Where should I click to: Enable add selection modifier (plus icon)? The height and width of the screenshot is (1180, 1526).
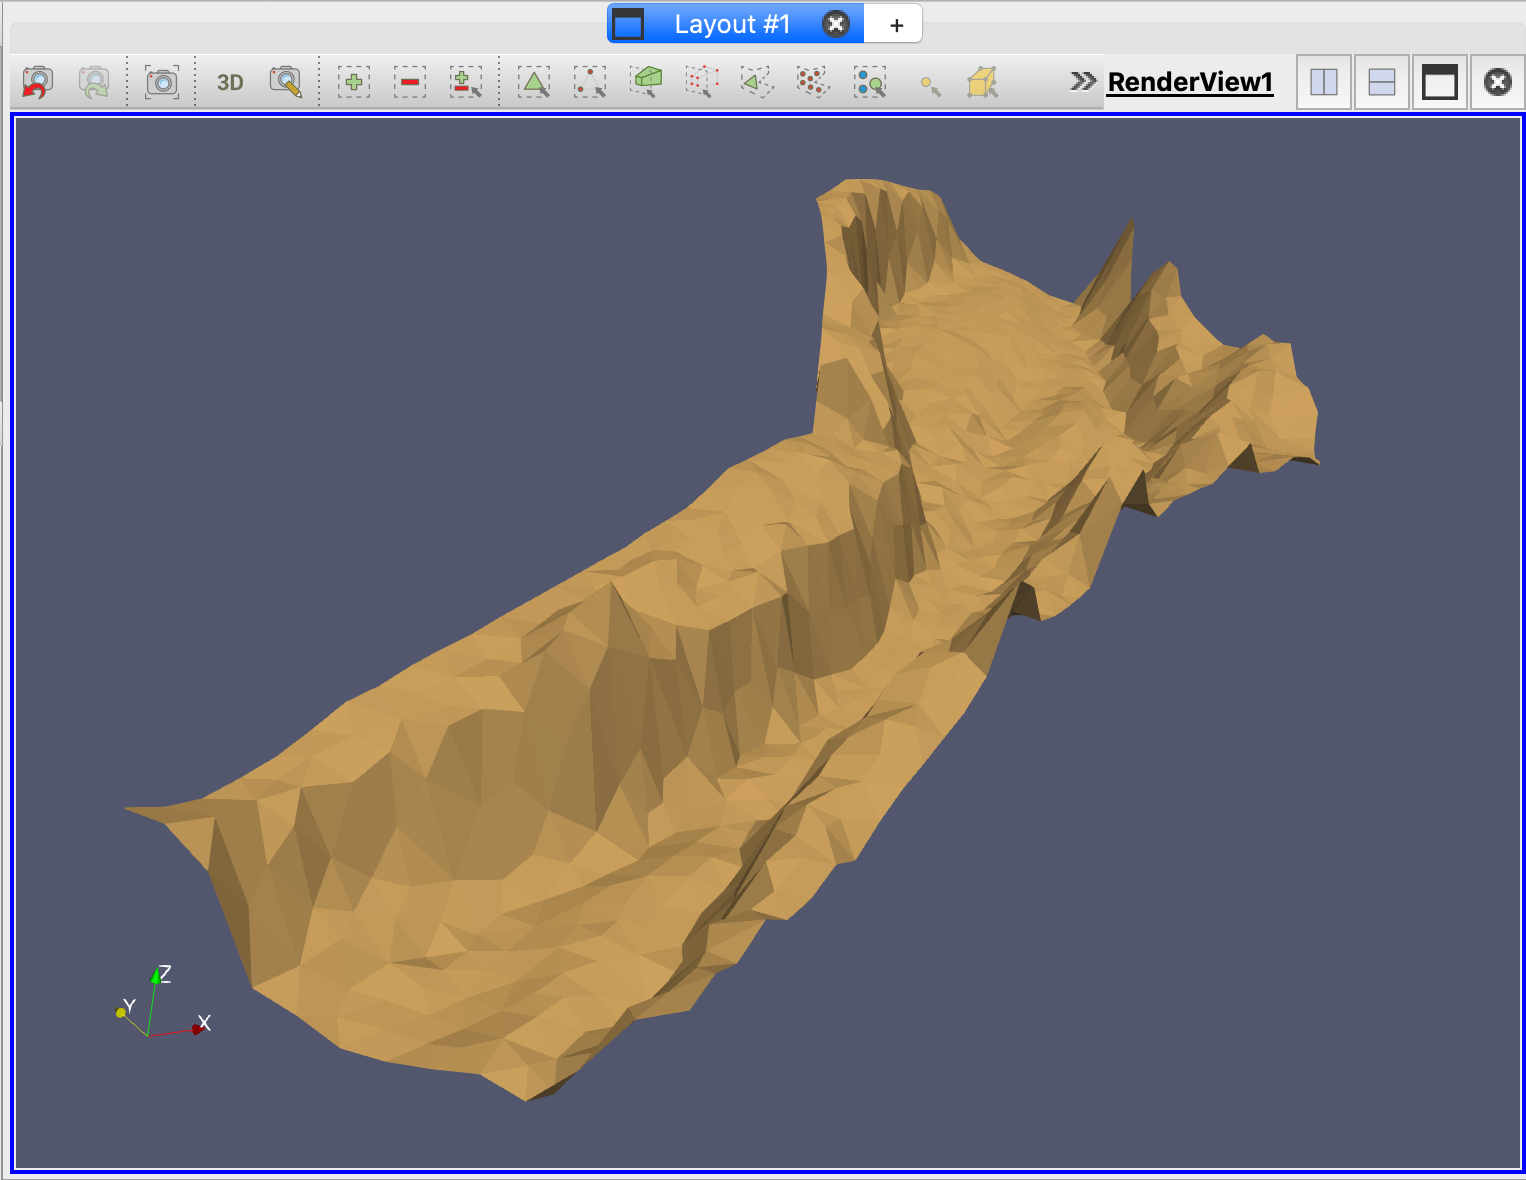[354, 82]
